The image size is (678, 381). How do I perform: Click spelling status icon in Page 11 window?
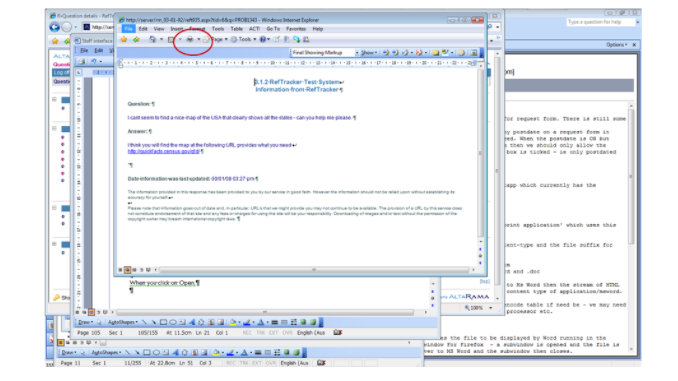321,363
